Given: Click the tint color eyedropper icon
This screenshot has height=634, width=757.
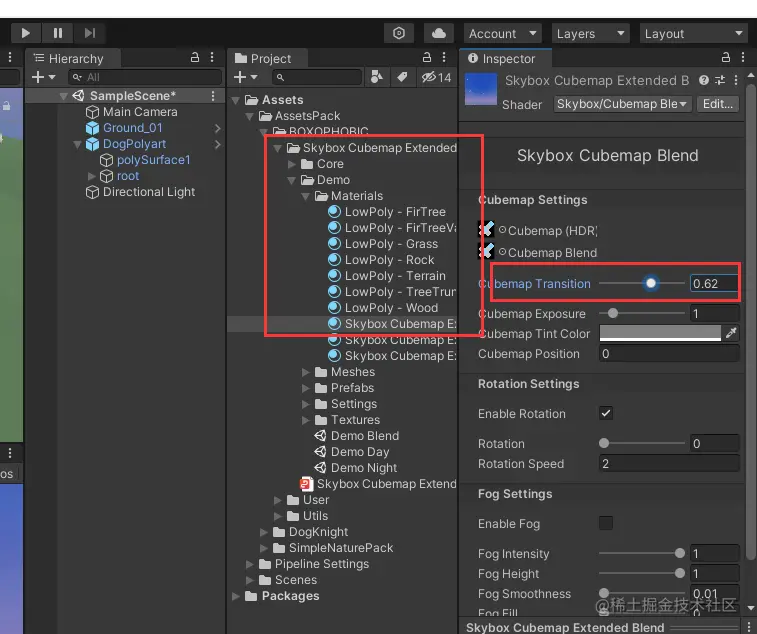Looking at the screenshot, I should coord(731,333).
